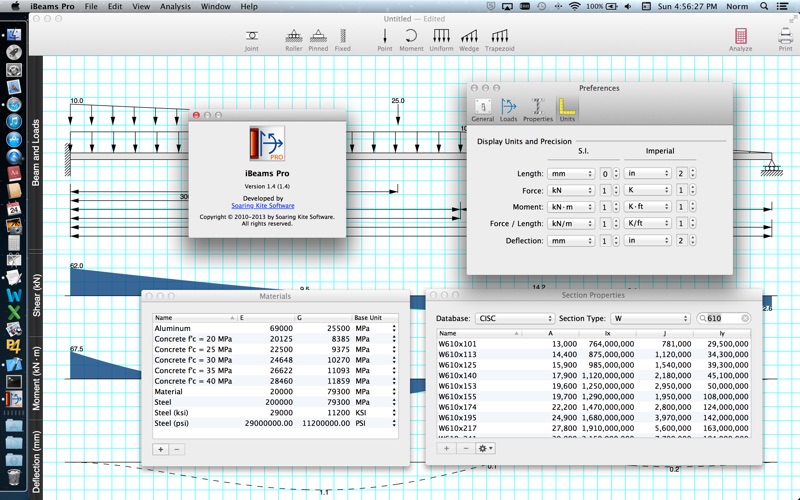Screen dimensions: 800x500
Task: Open the S.I. Length unit dropdown
Action: point(570,174)
